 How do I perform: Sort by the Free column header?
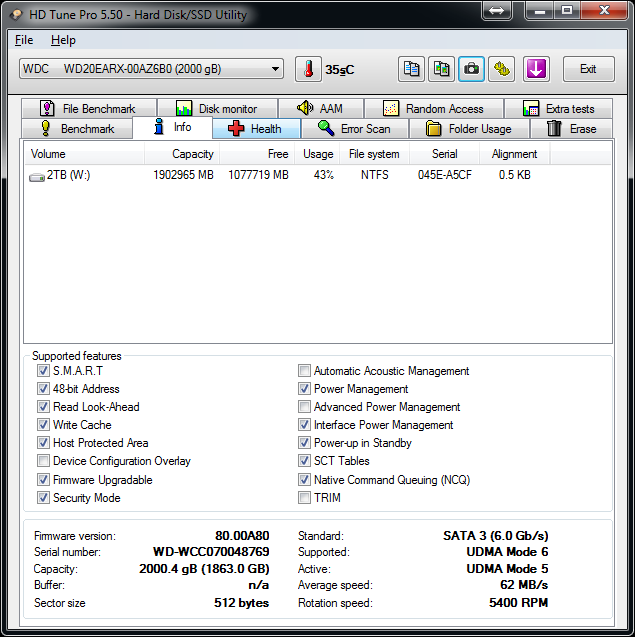click(257, 154)
